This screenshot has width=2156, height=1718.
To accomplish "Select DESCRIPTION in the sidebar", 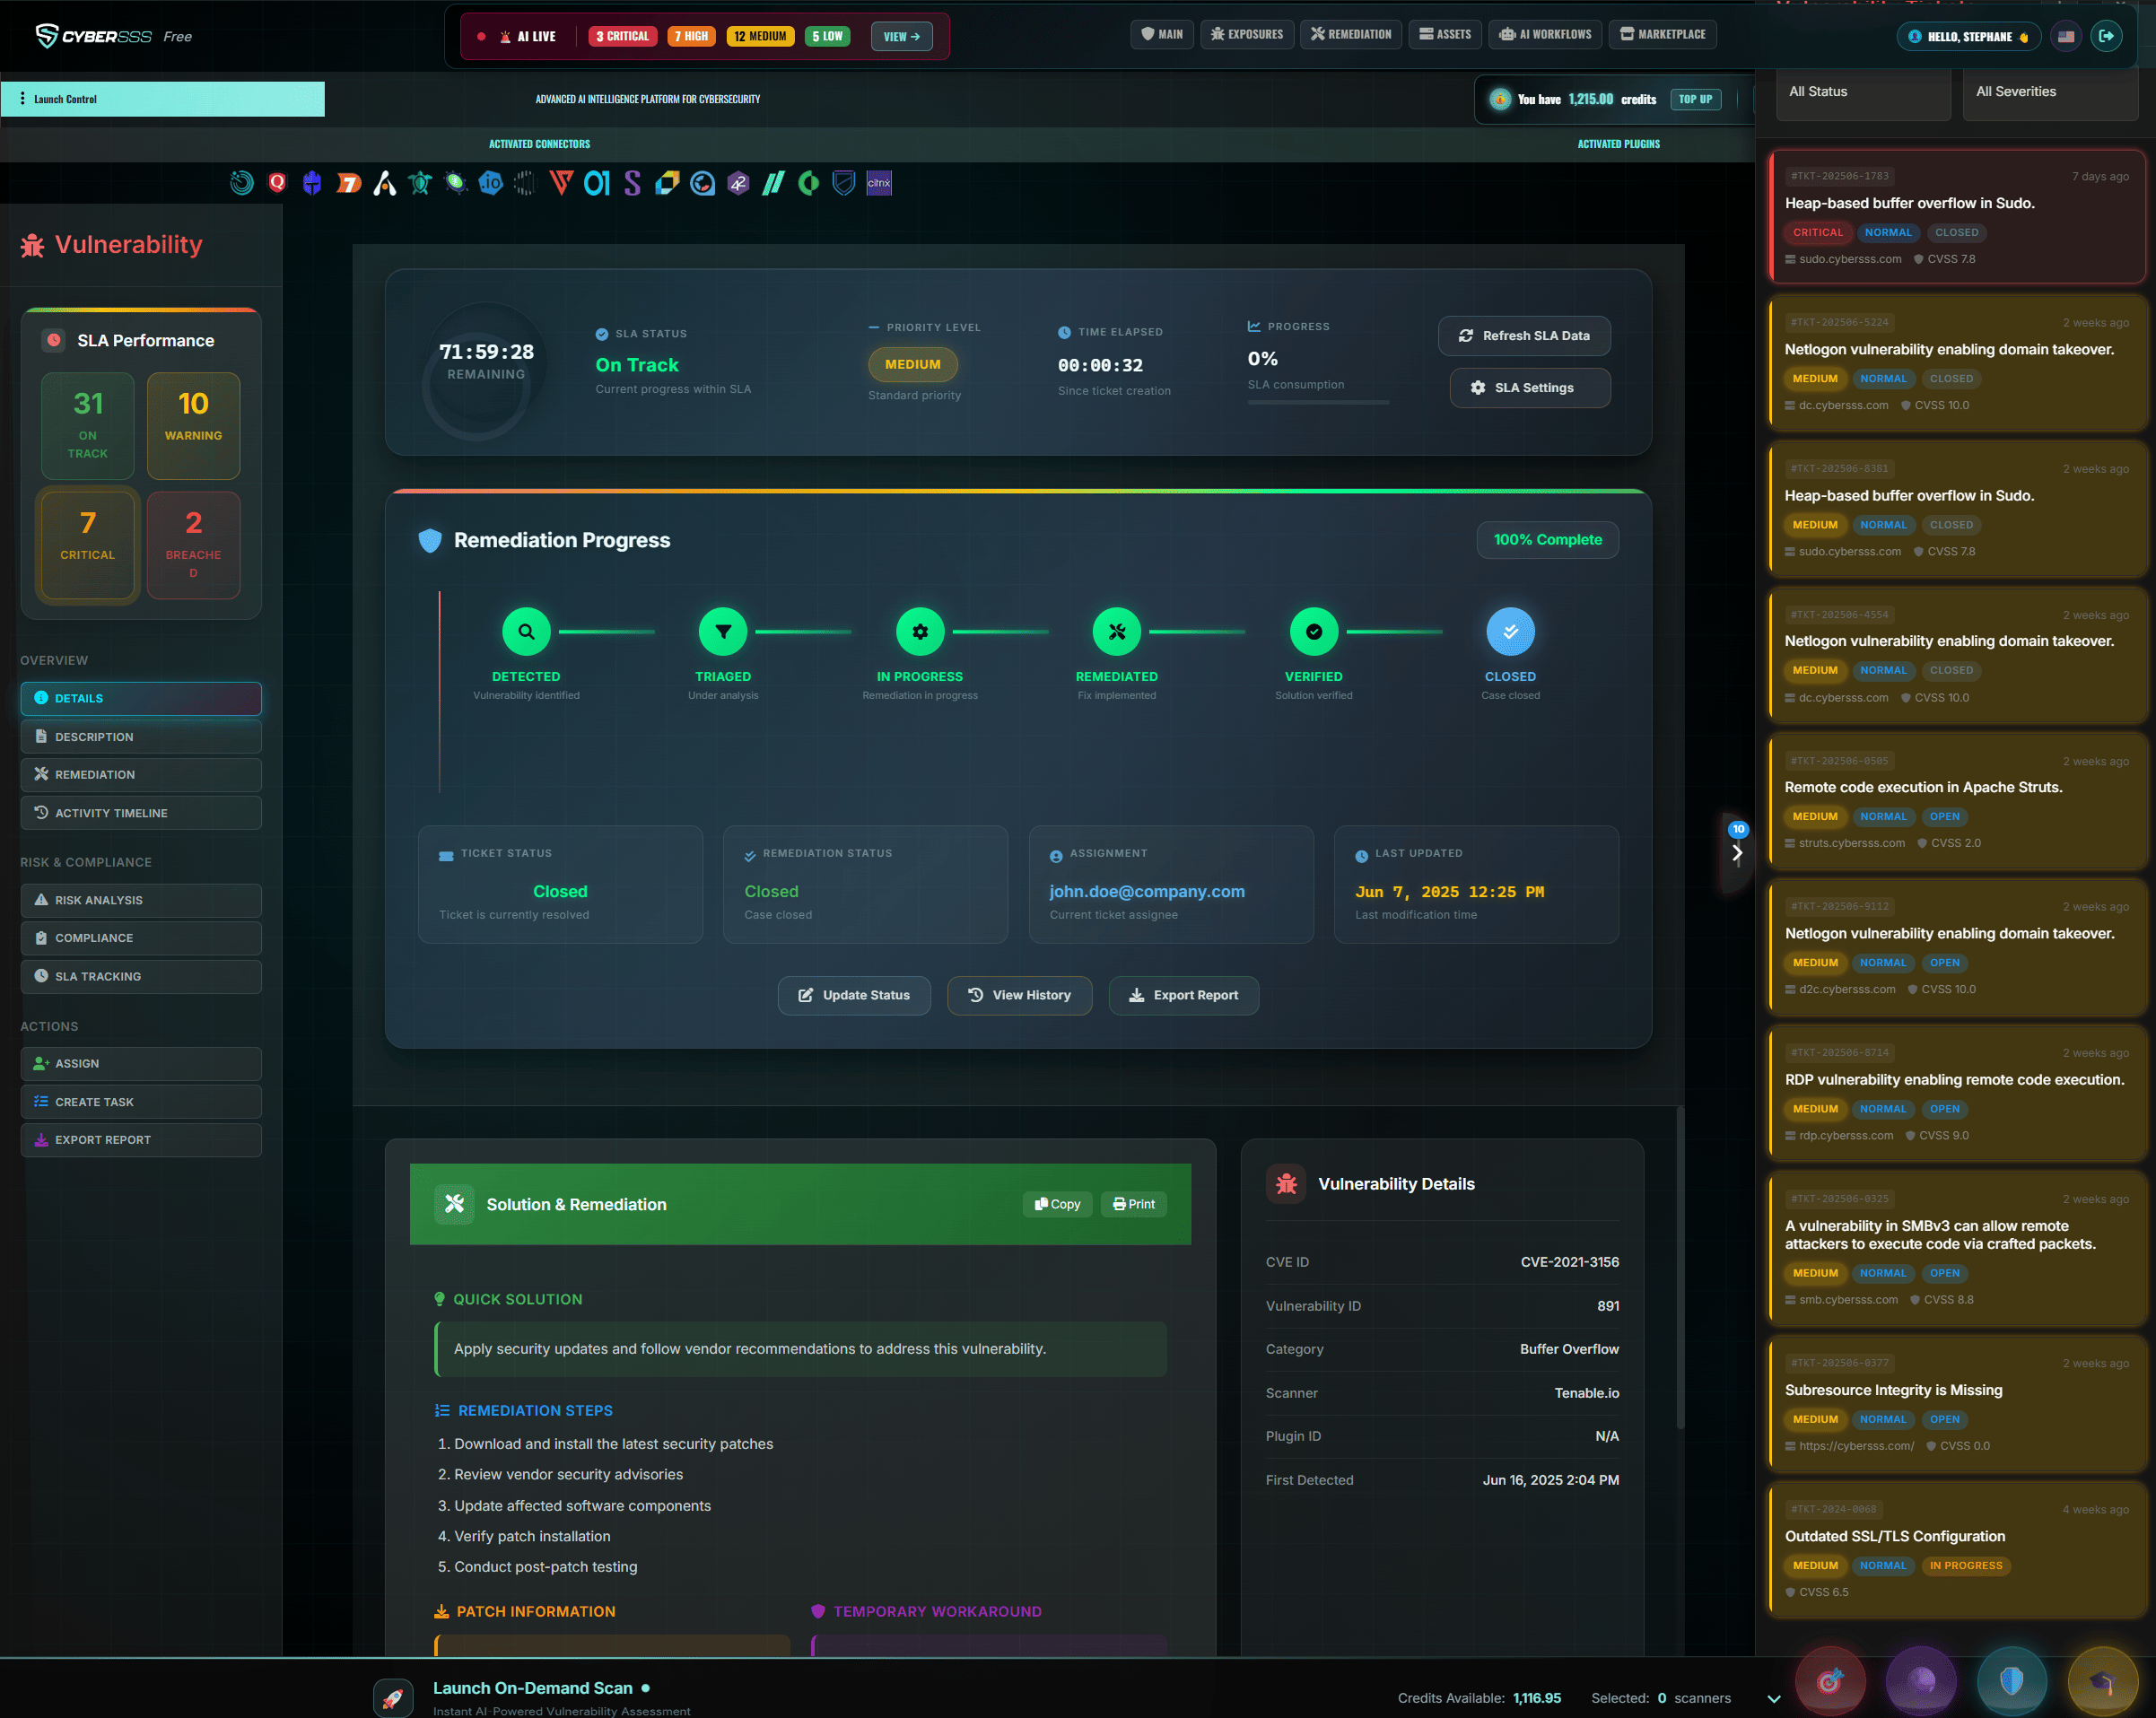I will [141, 736].
